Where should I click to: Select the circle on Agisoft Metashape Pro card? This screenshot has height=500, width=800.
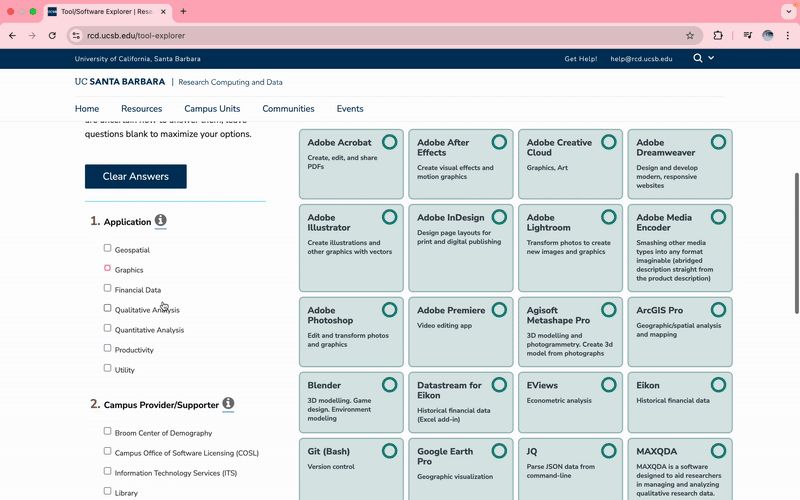tap(609, 310)
